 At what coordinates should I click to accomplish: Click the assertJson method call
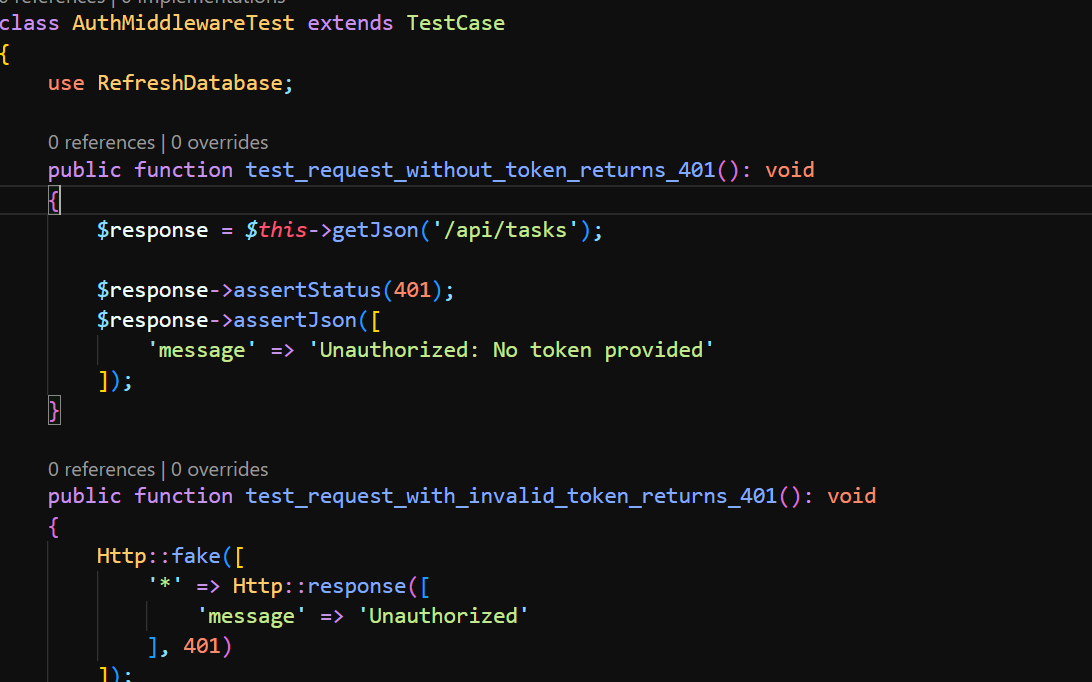coord(295,320)
